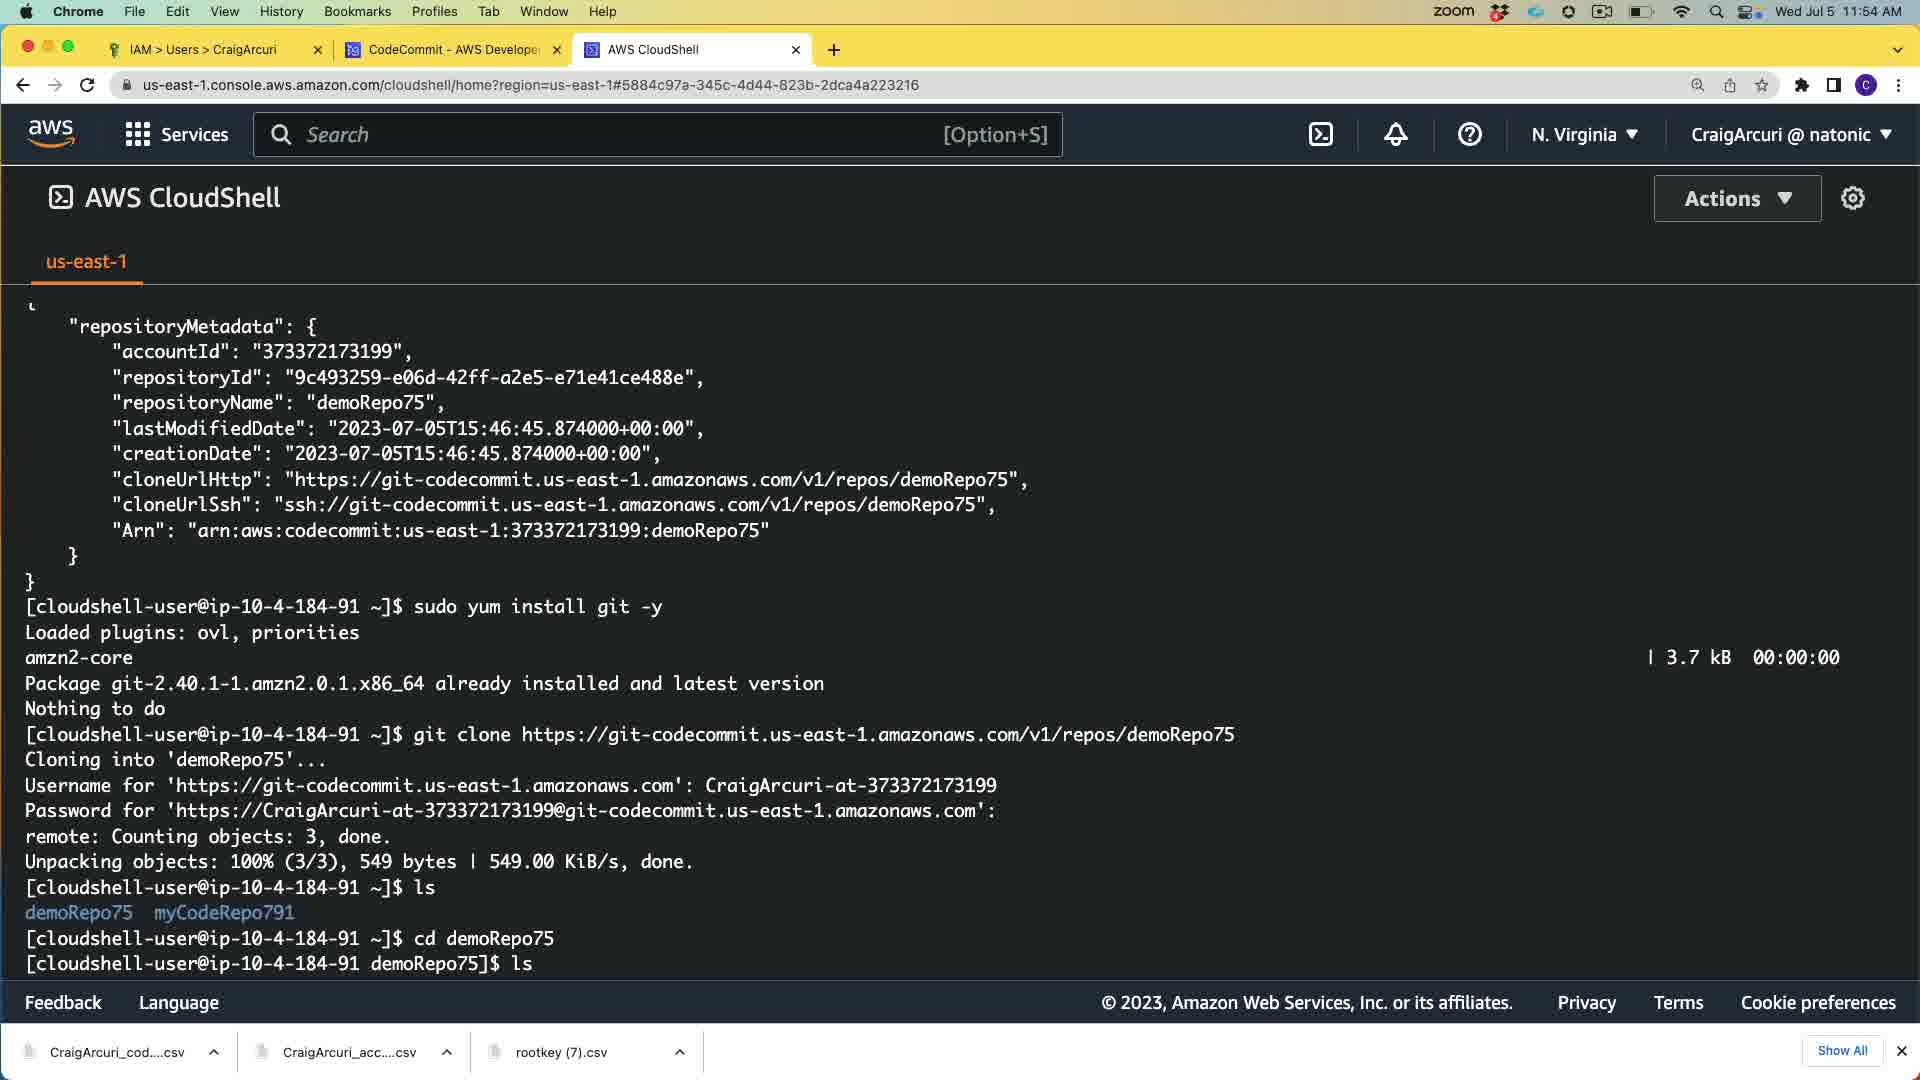Open CloudShell settings gear icon
1920x1080 pixels.
tap(1852, 198)
